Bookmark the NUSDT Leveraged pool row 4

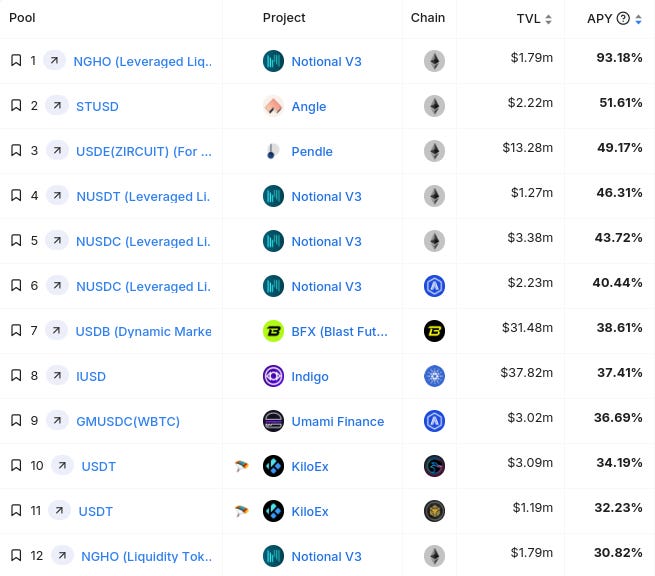pyautogui.click(x=16, y=195)
